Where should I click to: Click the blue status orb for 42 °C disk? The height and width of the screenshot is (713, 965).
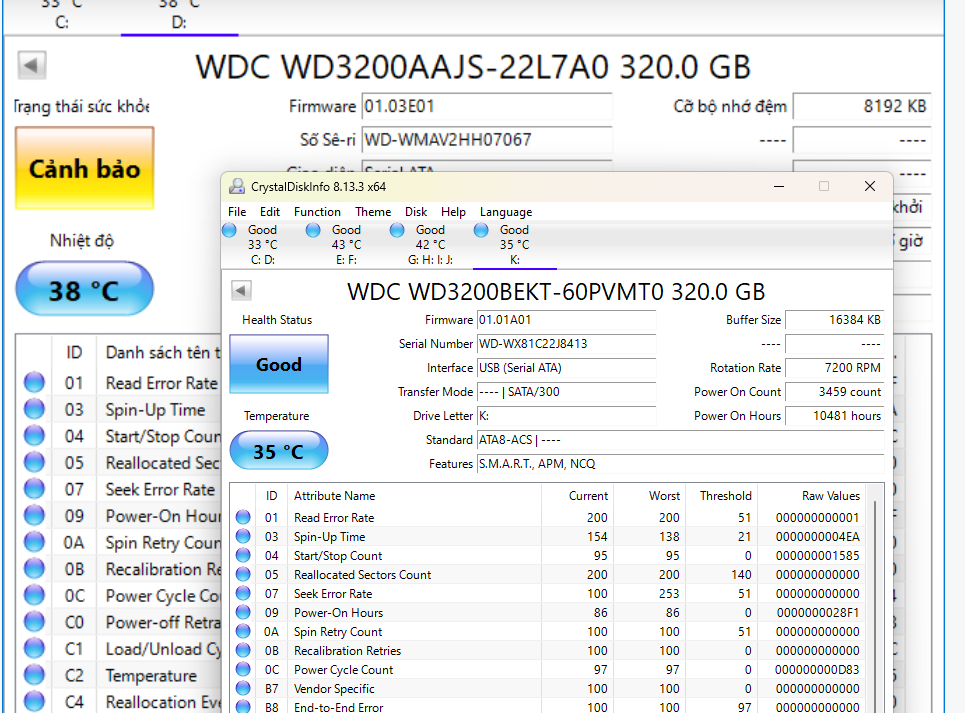coord(397,230)
